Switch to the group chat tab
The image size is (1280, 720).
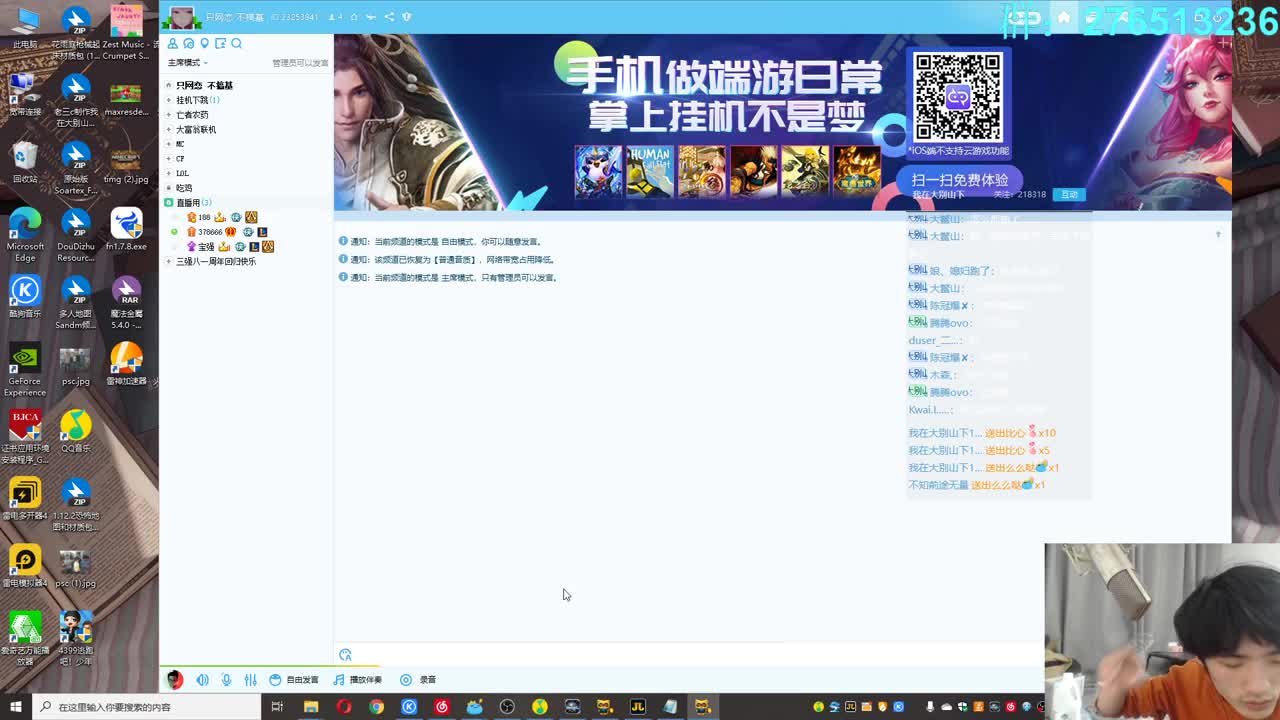(189, 43)
